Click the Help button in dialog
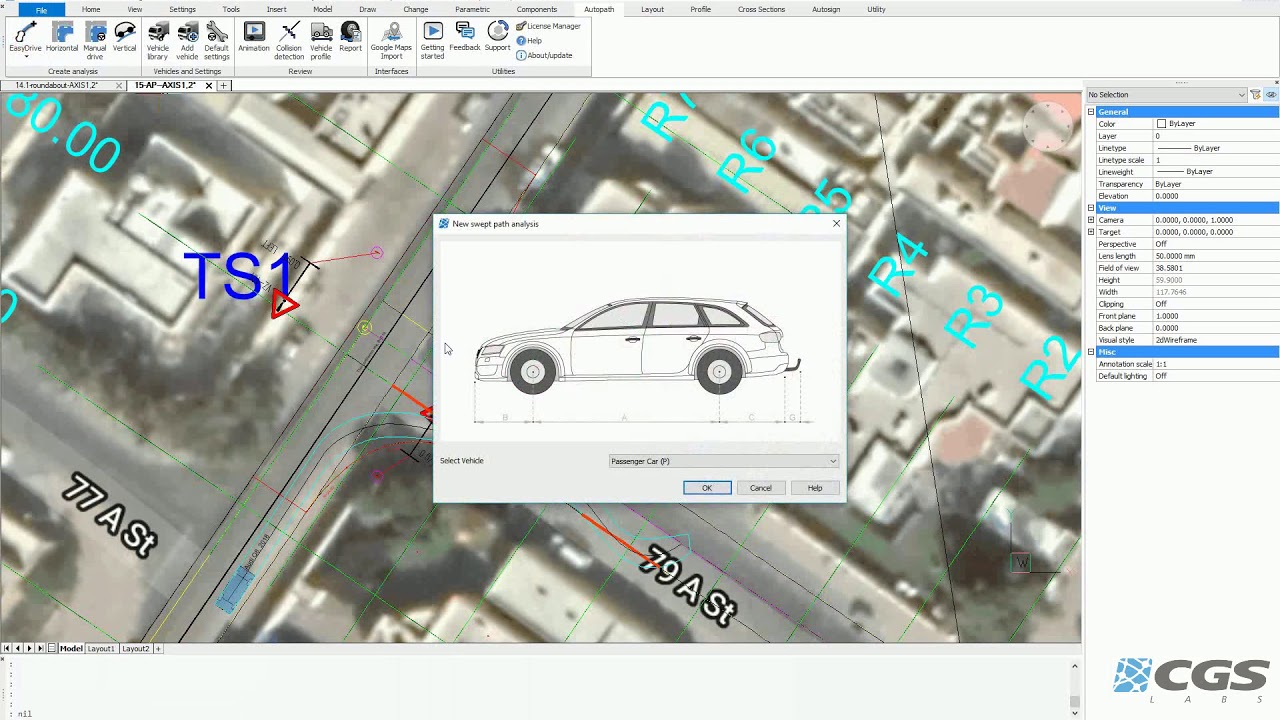Image resolution: width=1280 pixels, height=720 pixels. (815, 488)
